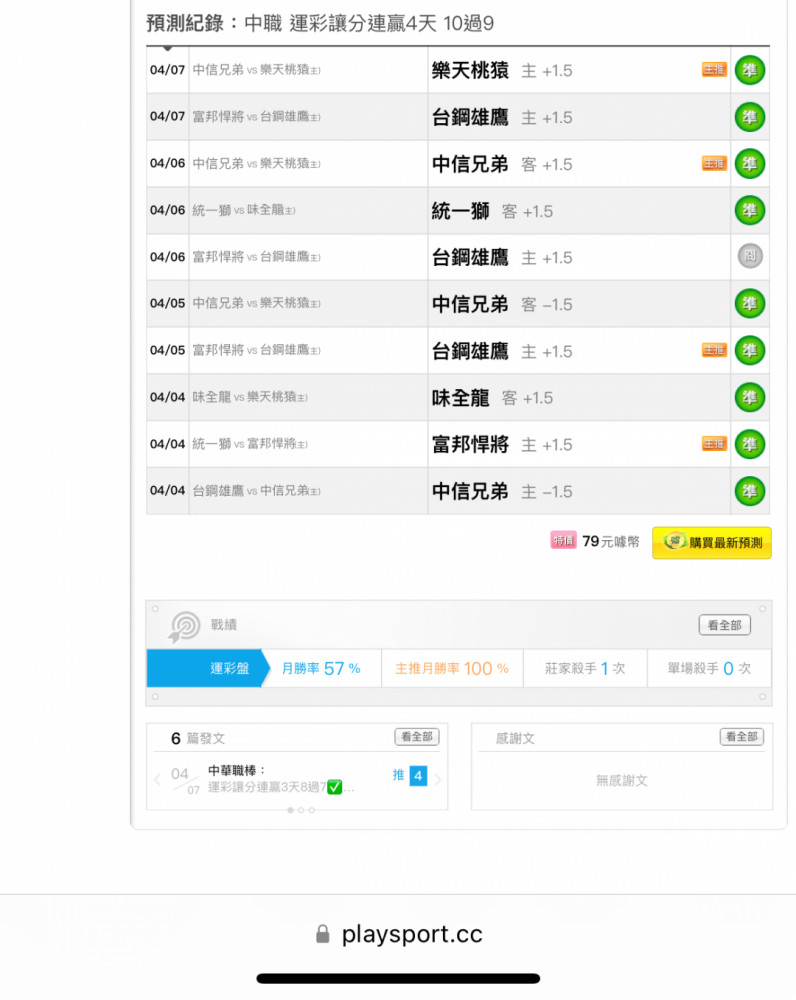Click the 單場殺手 0 次 stat
The image size is (796, 1000).
709,668
